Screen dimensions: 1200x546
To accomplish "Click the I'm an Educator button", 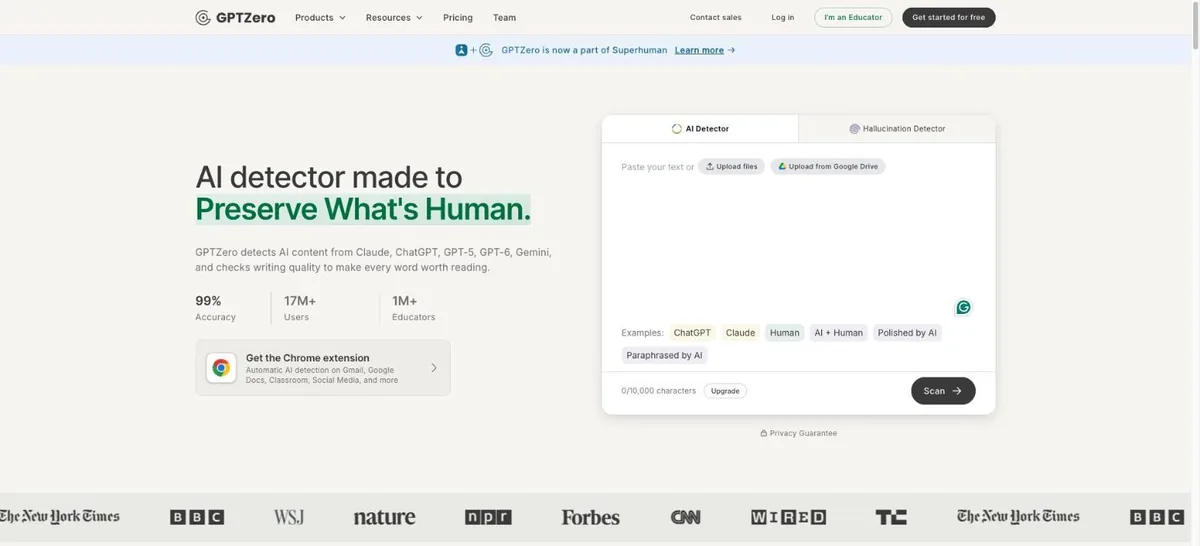I will pos(853,17).
